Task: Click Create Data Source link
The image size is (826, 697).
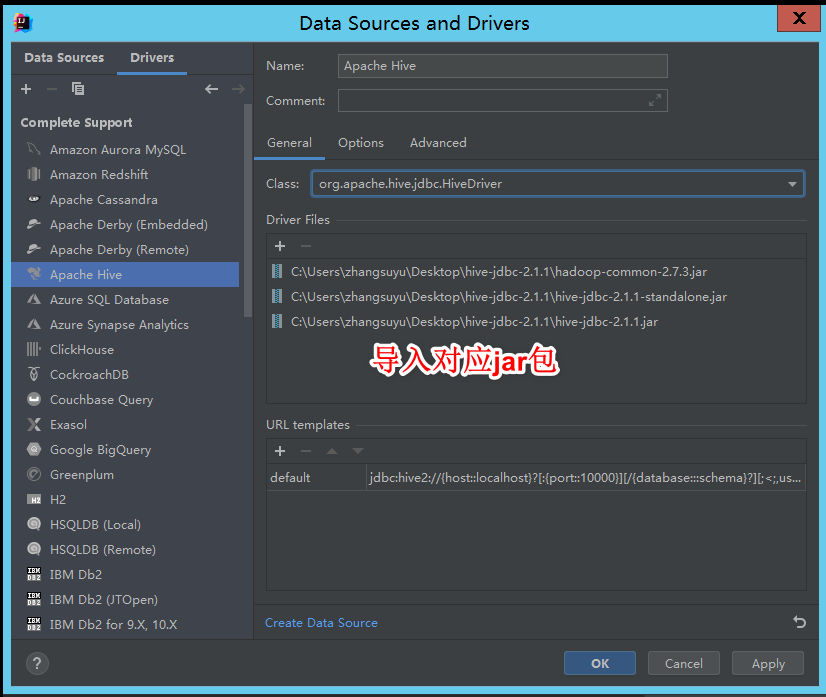Action: pyautogui.click(x=321, y=623)
